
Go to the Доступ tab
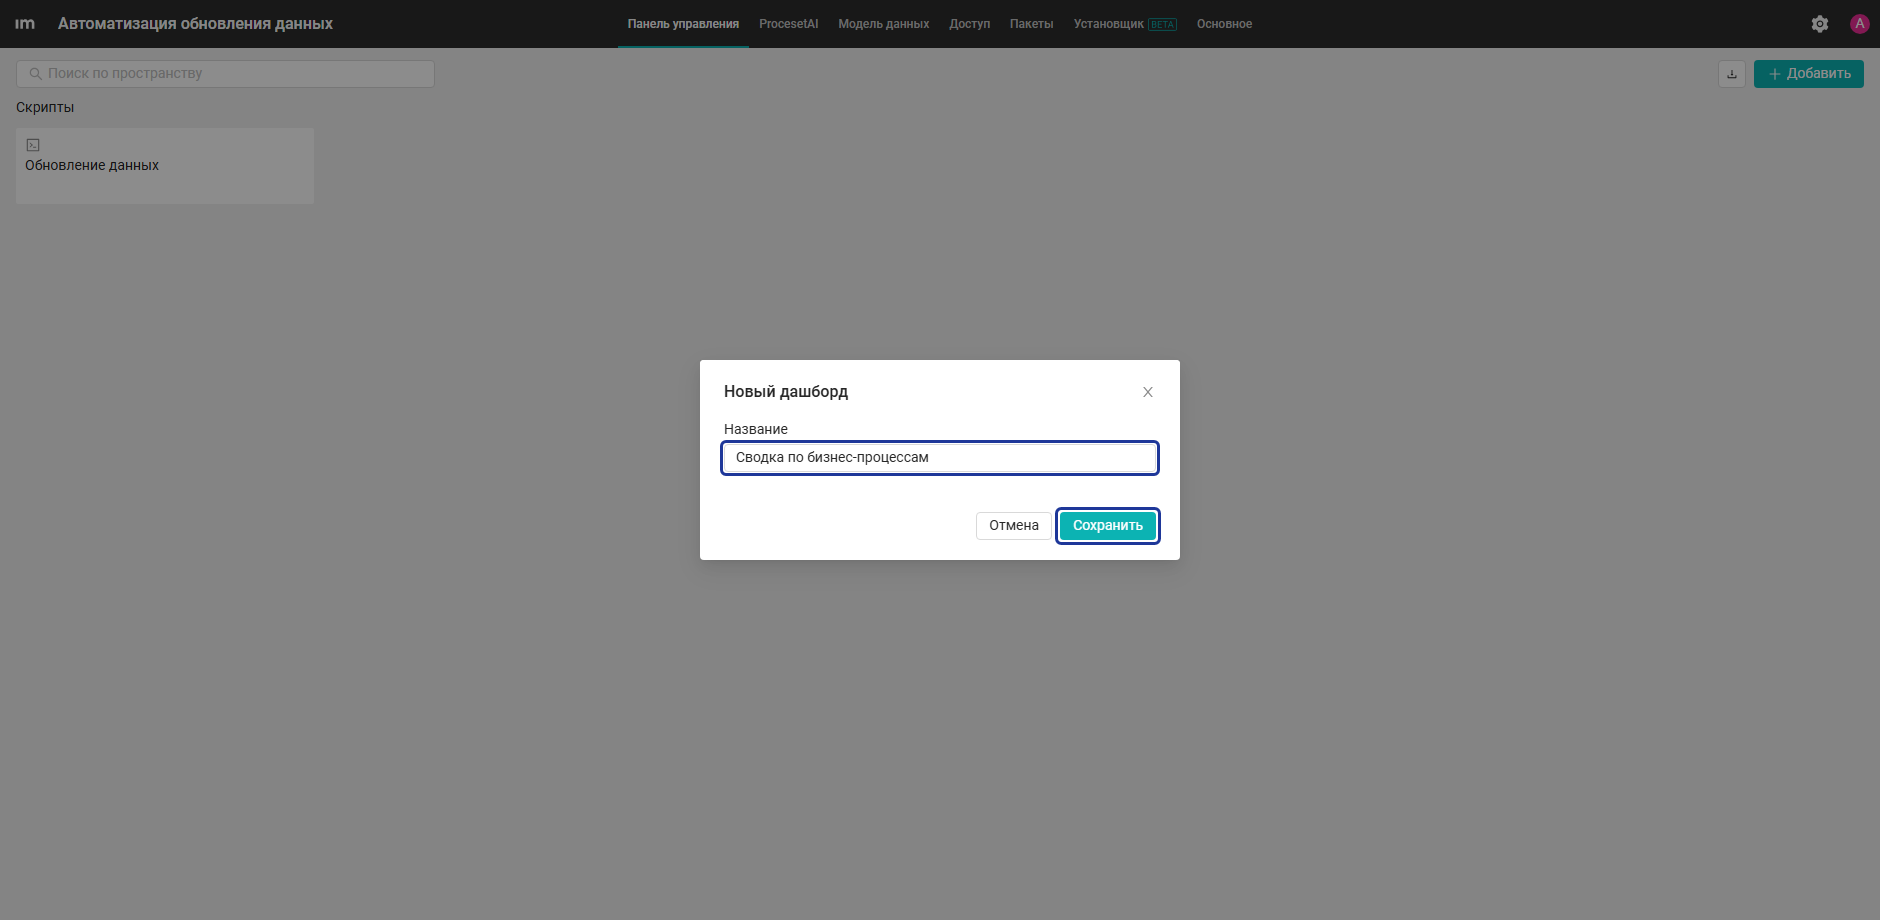pyautogui.click(x=969, y=24)
